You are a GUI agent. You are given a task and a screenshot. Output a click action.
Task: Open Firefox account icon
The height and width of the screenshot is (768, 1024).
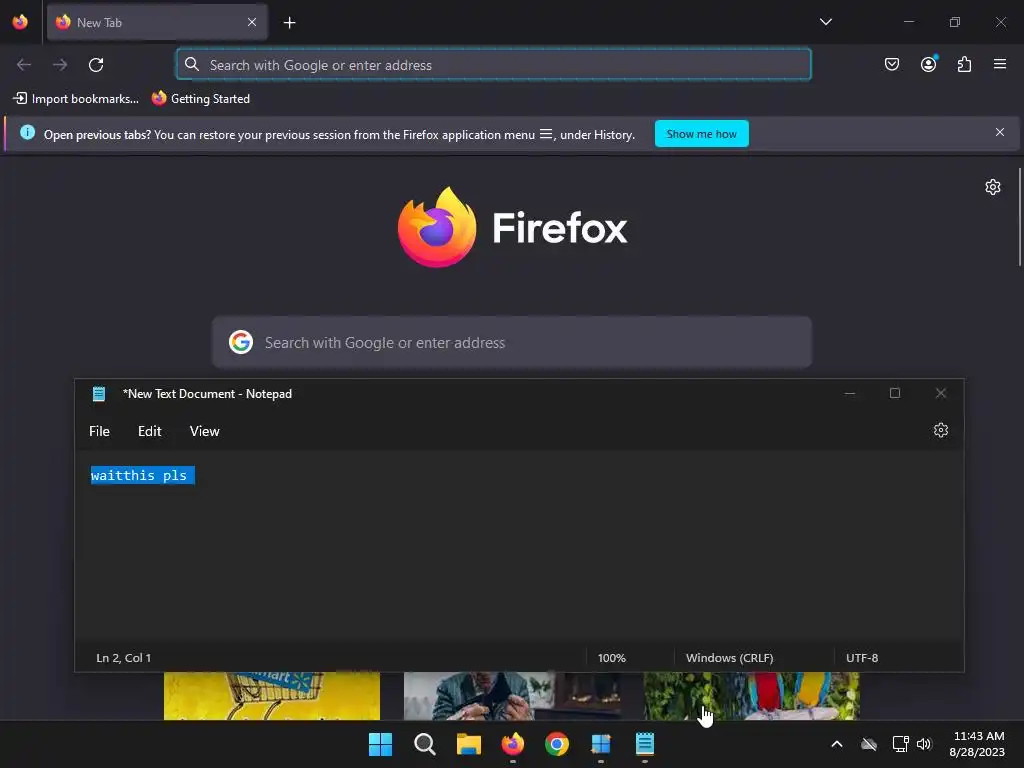click(x=928, y=64)
